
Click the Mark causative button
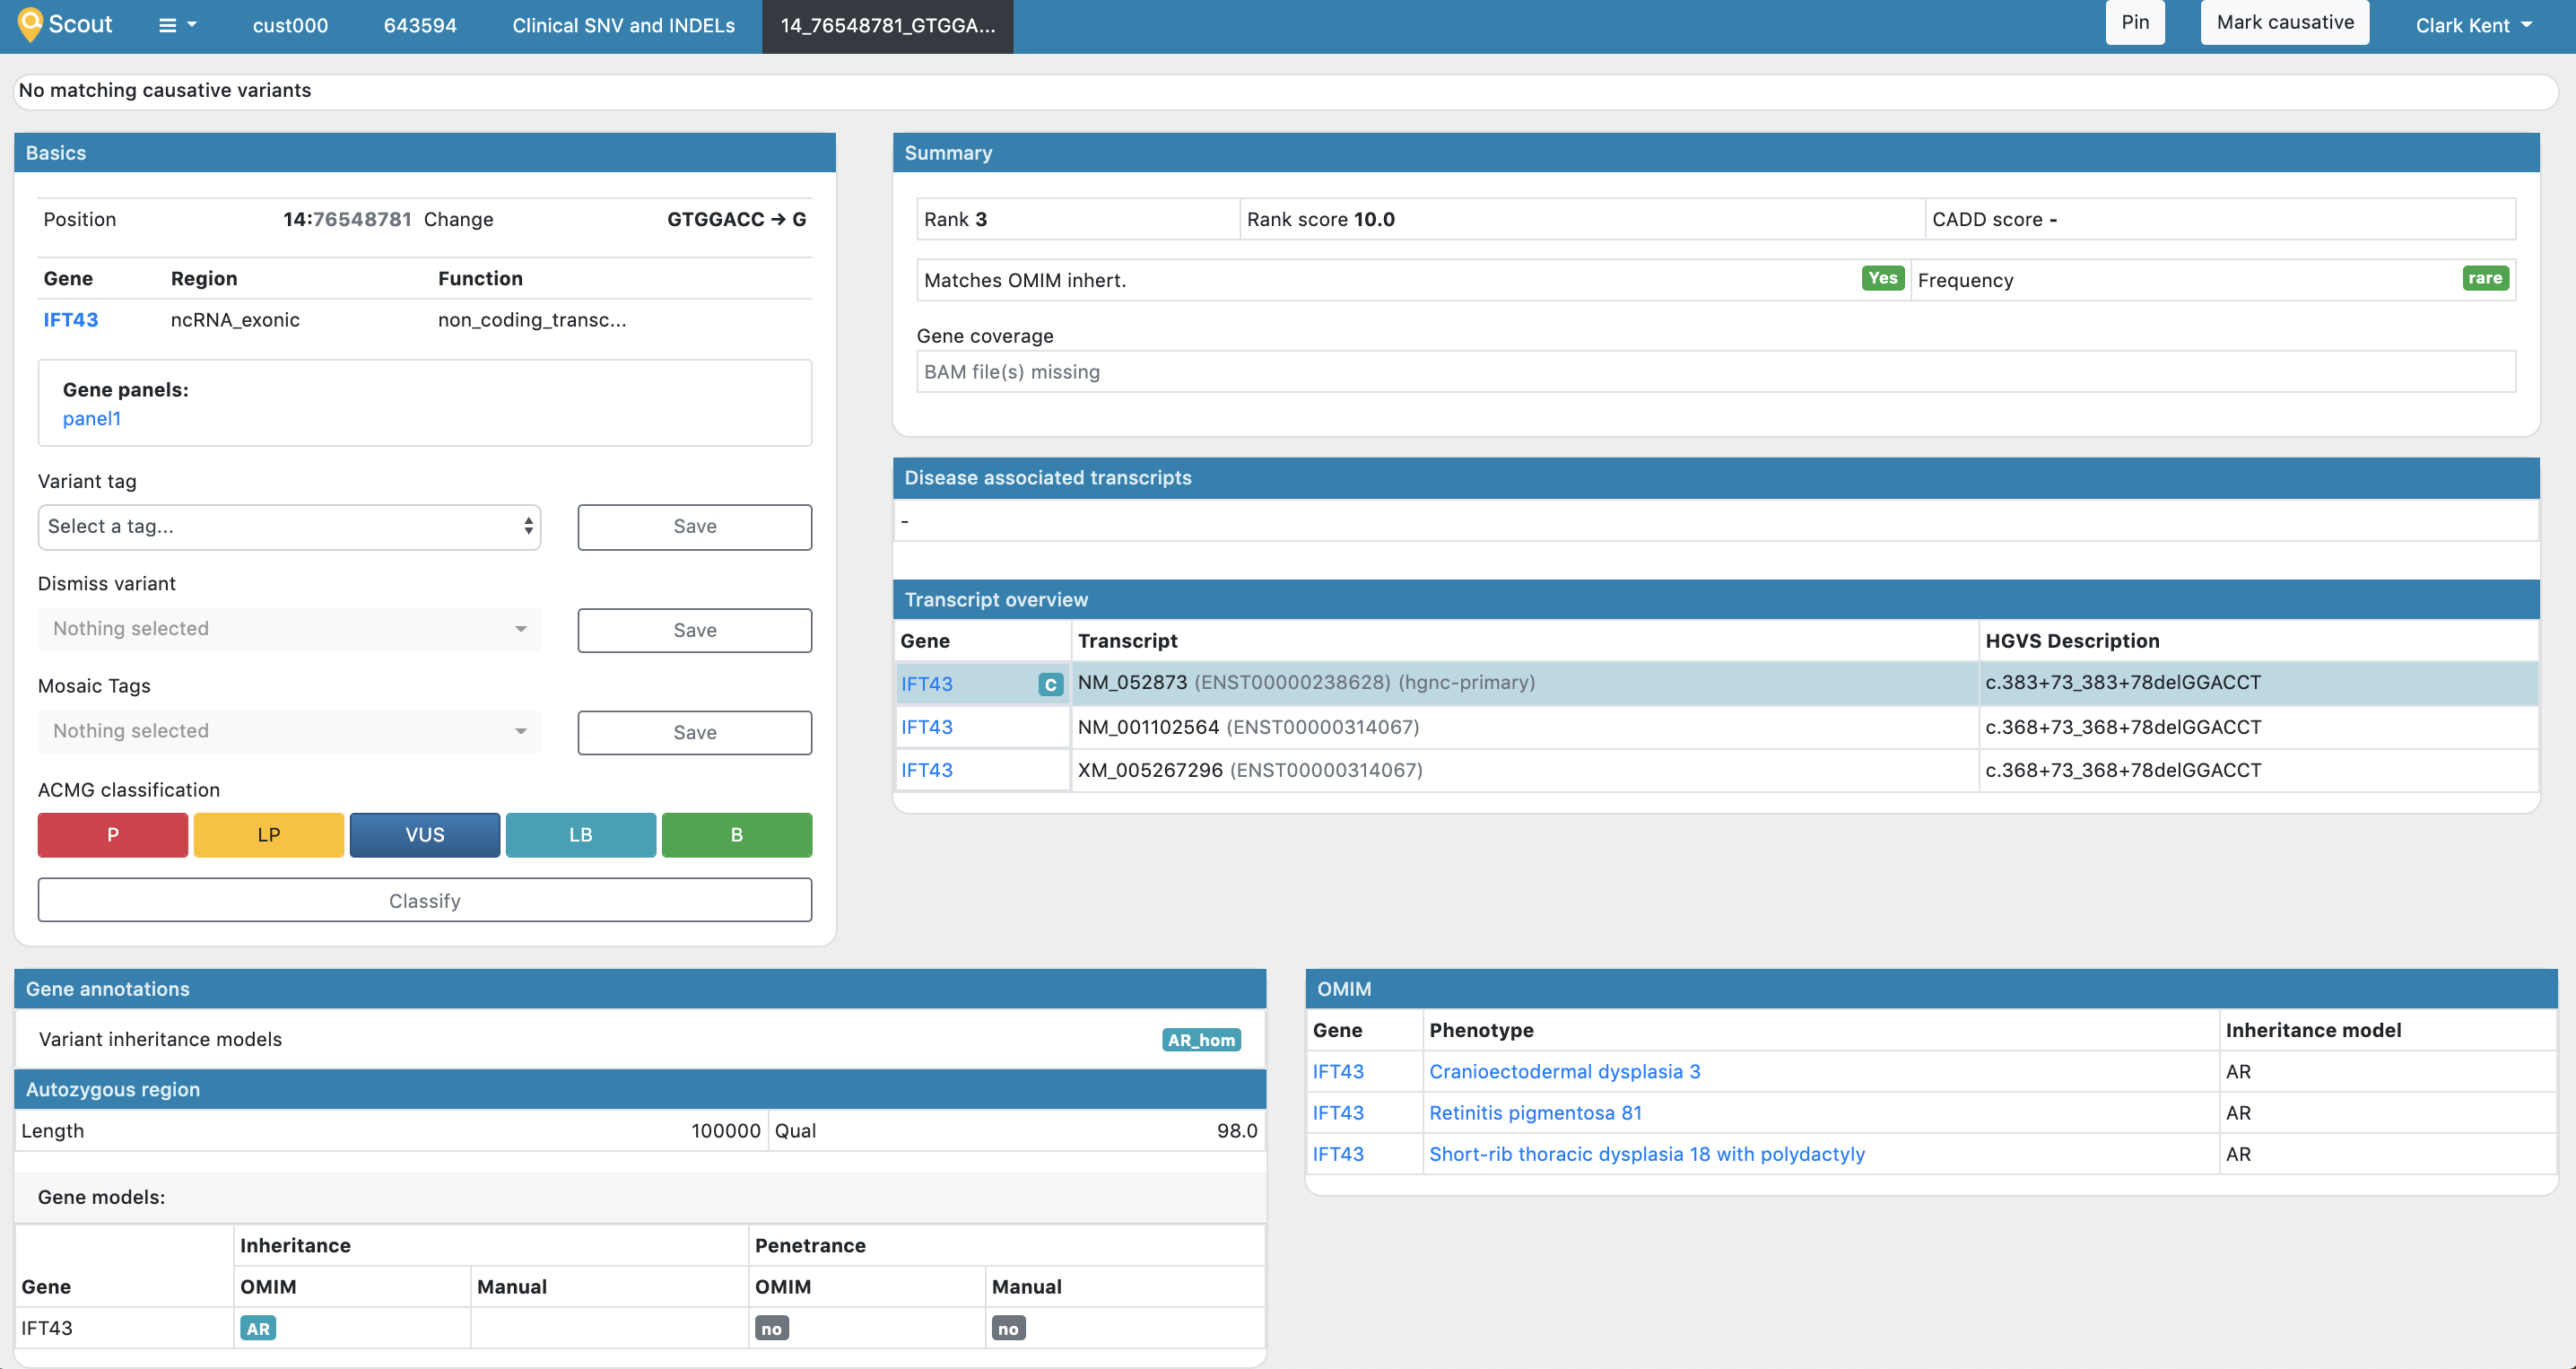pyautogui.click(x=2284, y=22)
